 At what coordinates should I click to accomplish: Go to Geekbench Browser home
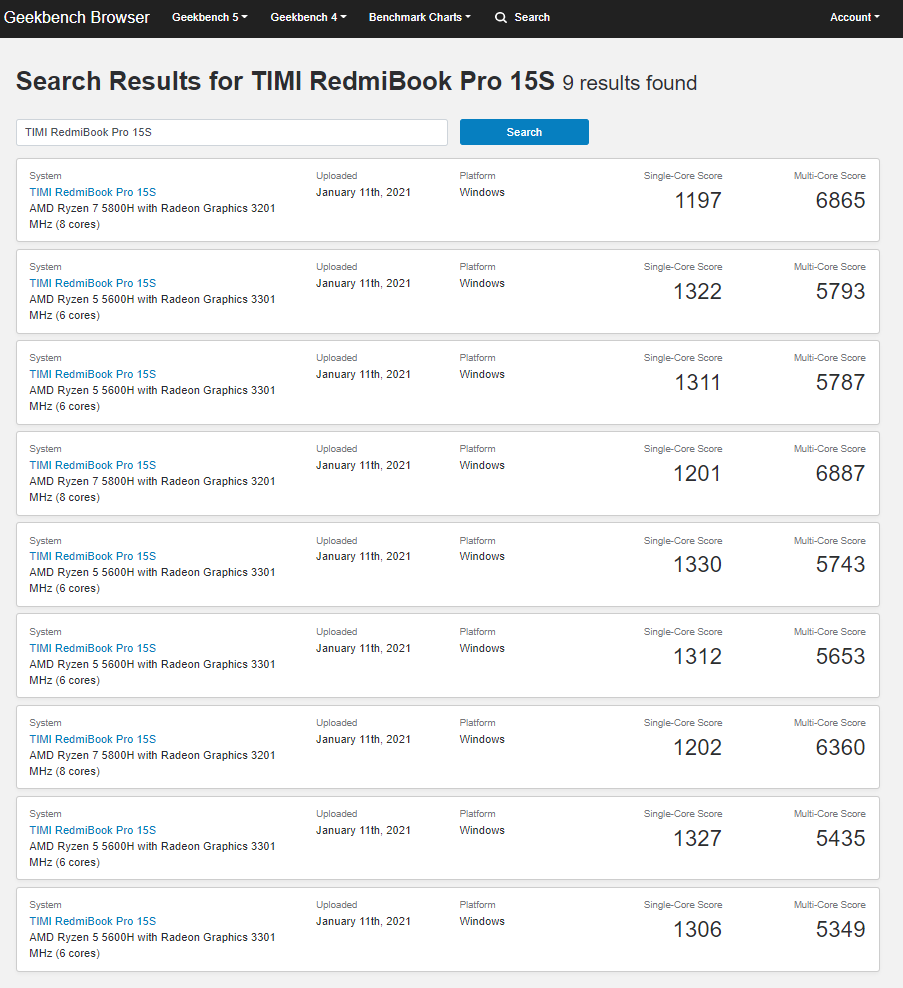coord(77,17)
